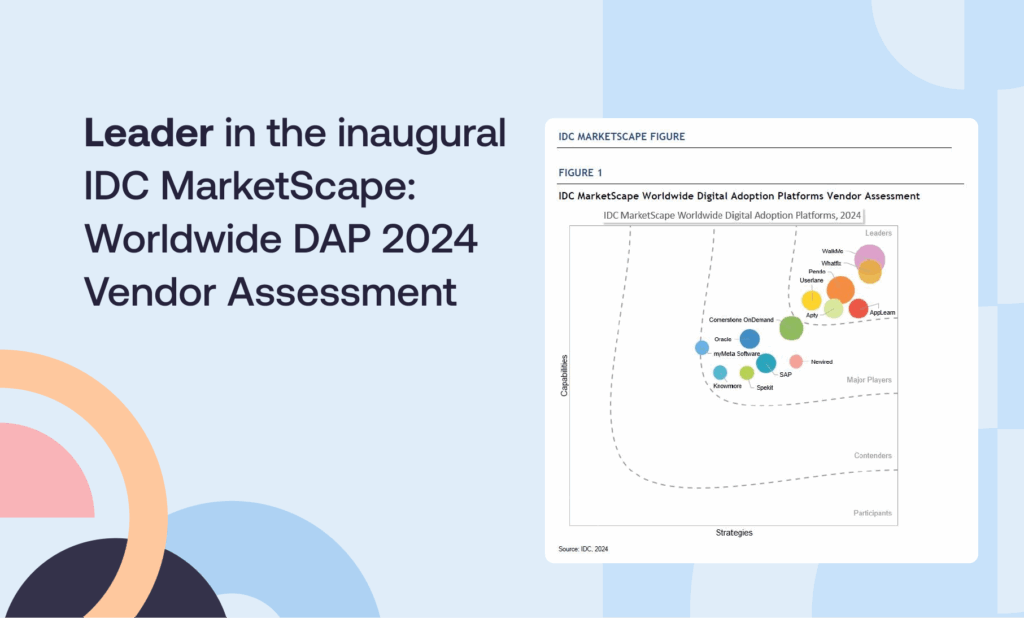Click the Whatfix label text

[831, 263]
